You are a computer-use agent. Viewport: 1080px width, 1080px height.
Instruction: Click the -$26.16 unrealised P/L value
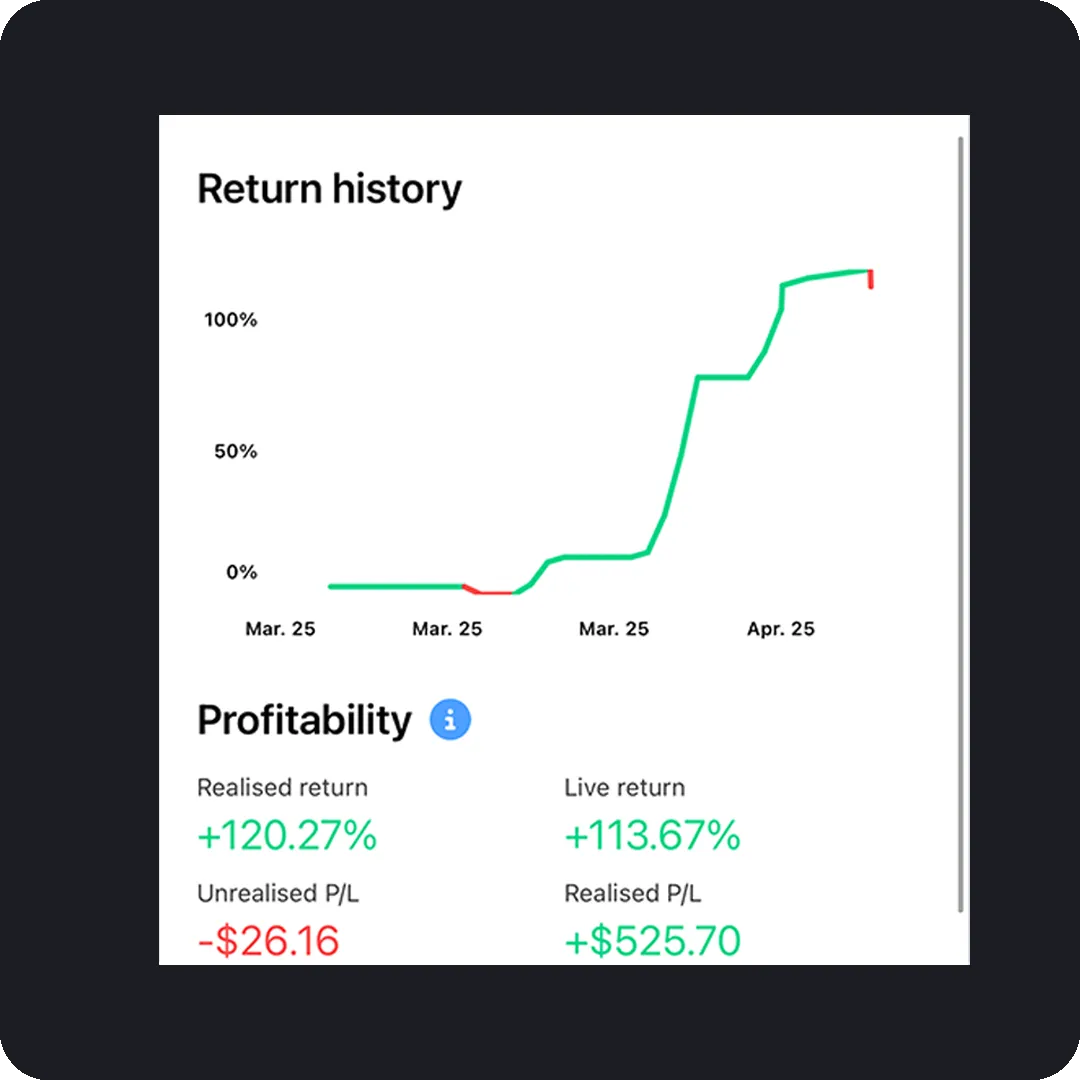point(268,941)
